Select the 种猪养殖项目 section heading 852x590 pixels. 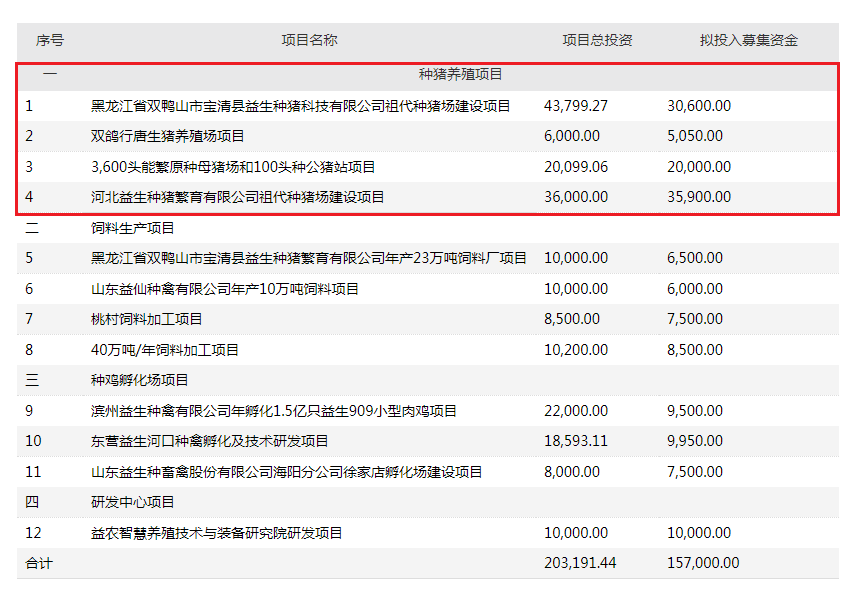point(460,74)
